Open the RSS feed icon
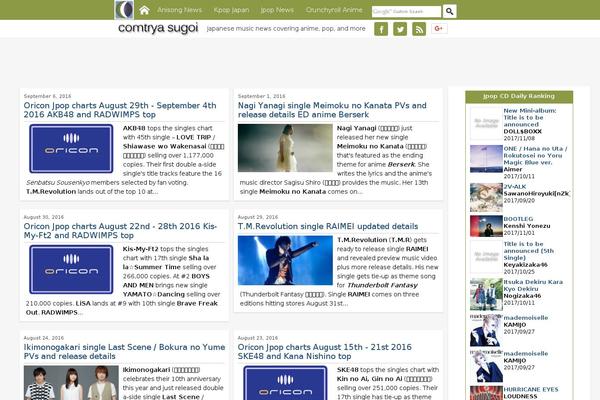The image size is (600, 400). (x=419, y=29)
